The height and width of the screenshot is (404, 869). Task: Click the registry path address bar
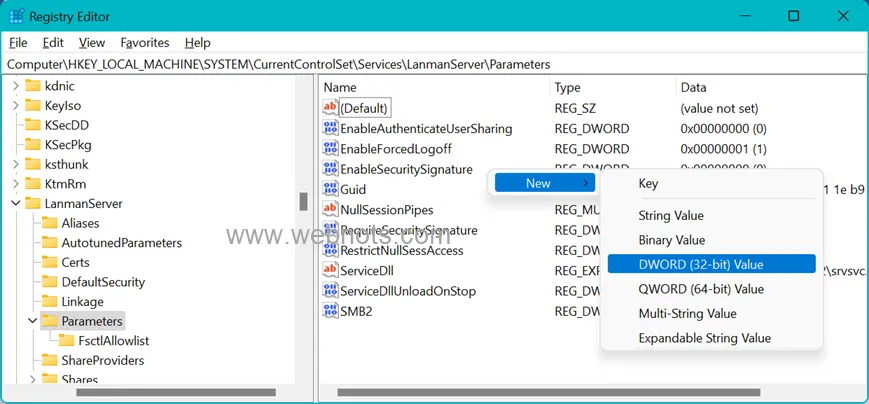(434, 64)
